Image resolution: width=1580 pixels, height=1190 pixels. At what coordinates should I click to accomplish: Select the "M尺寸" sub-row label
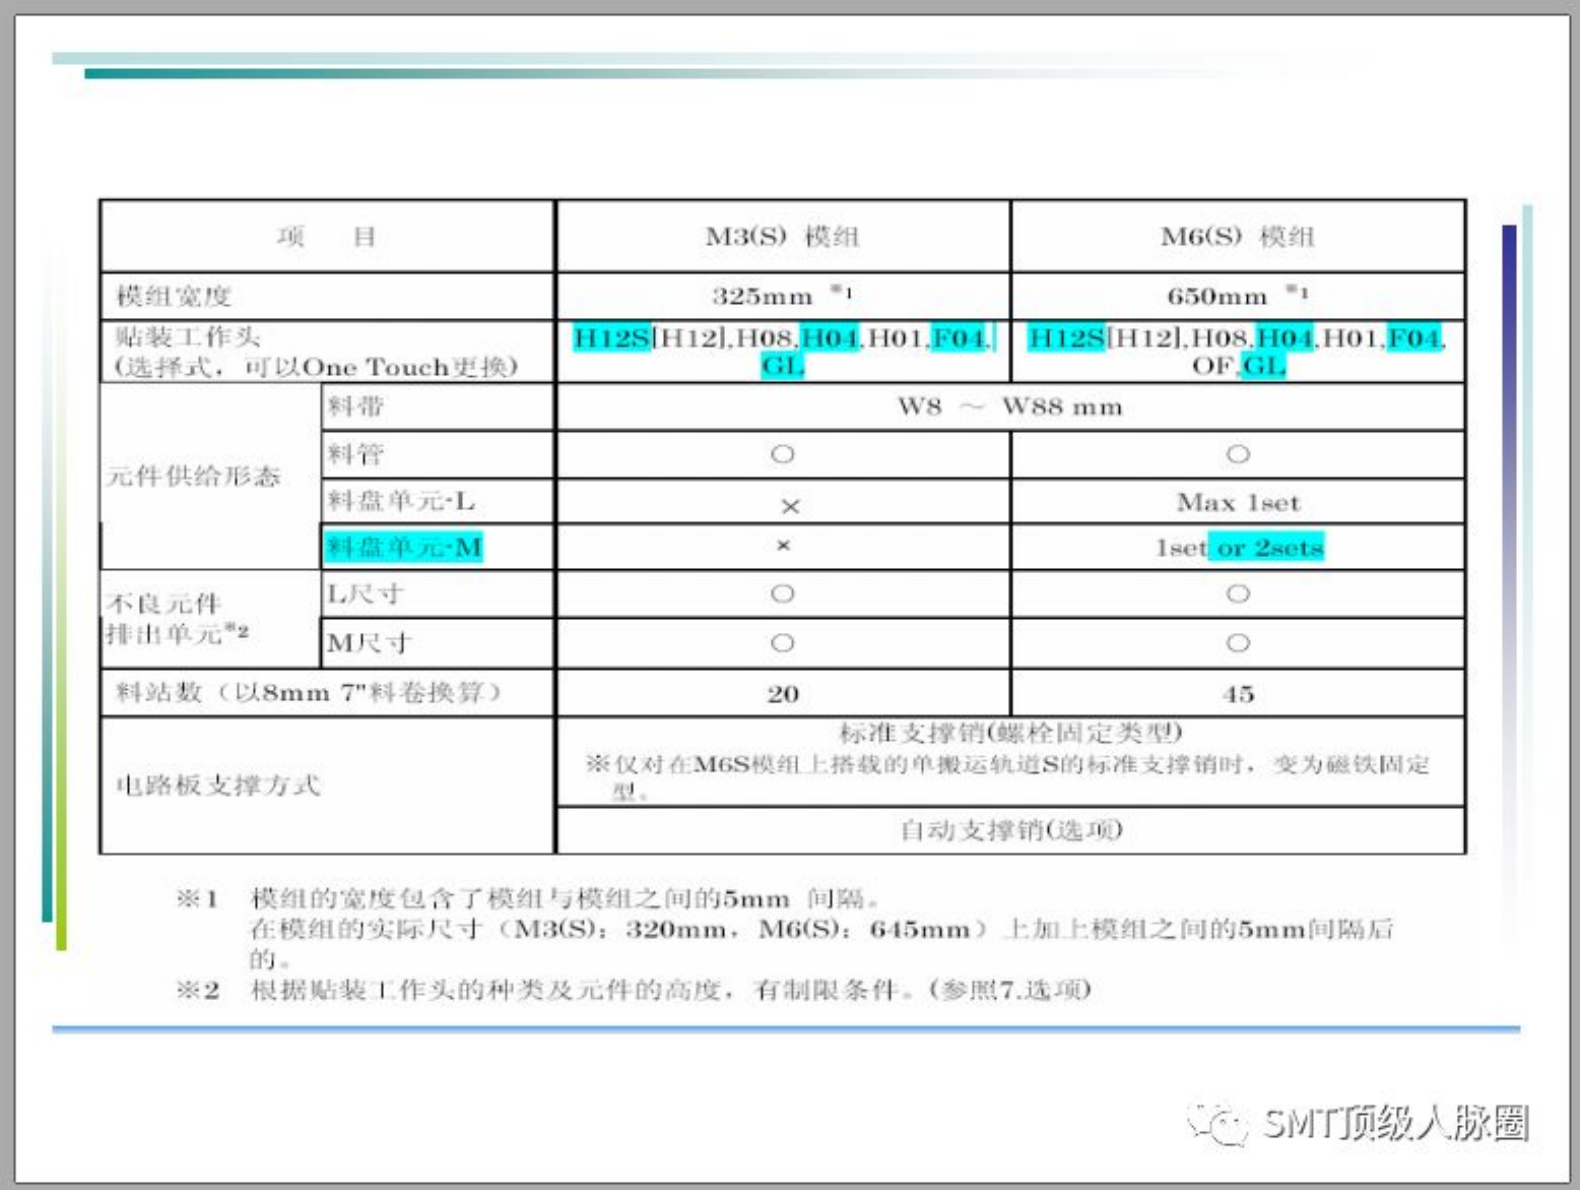[369, 643]
